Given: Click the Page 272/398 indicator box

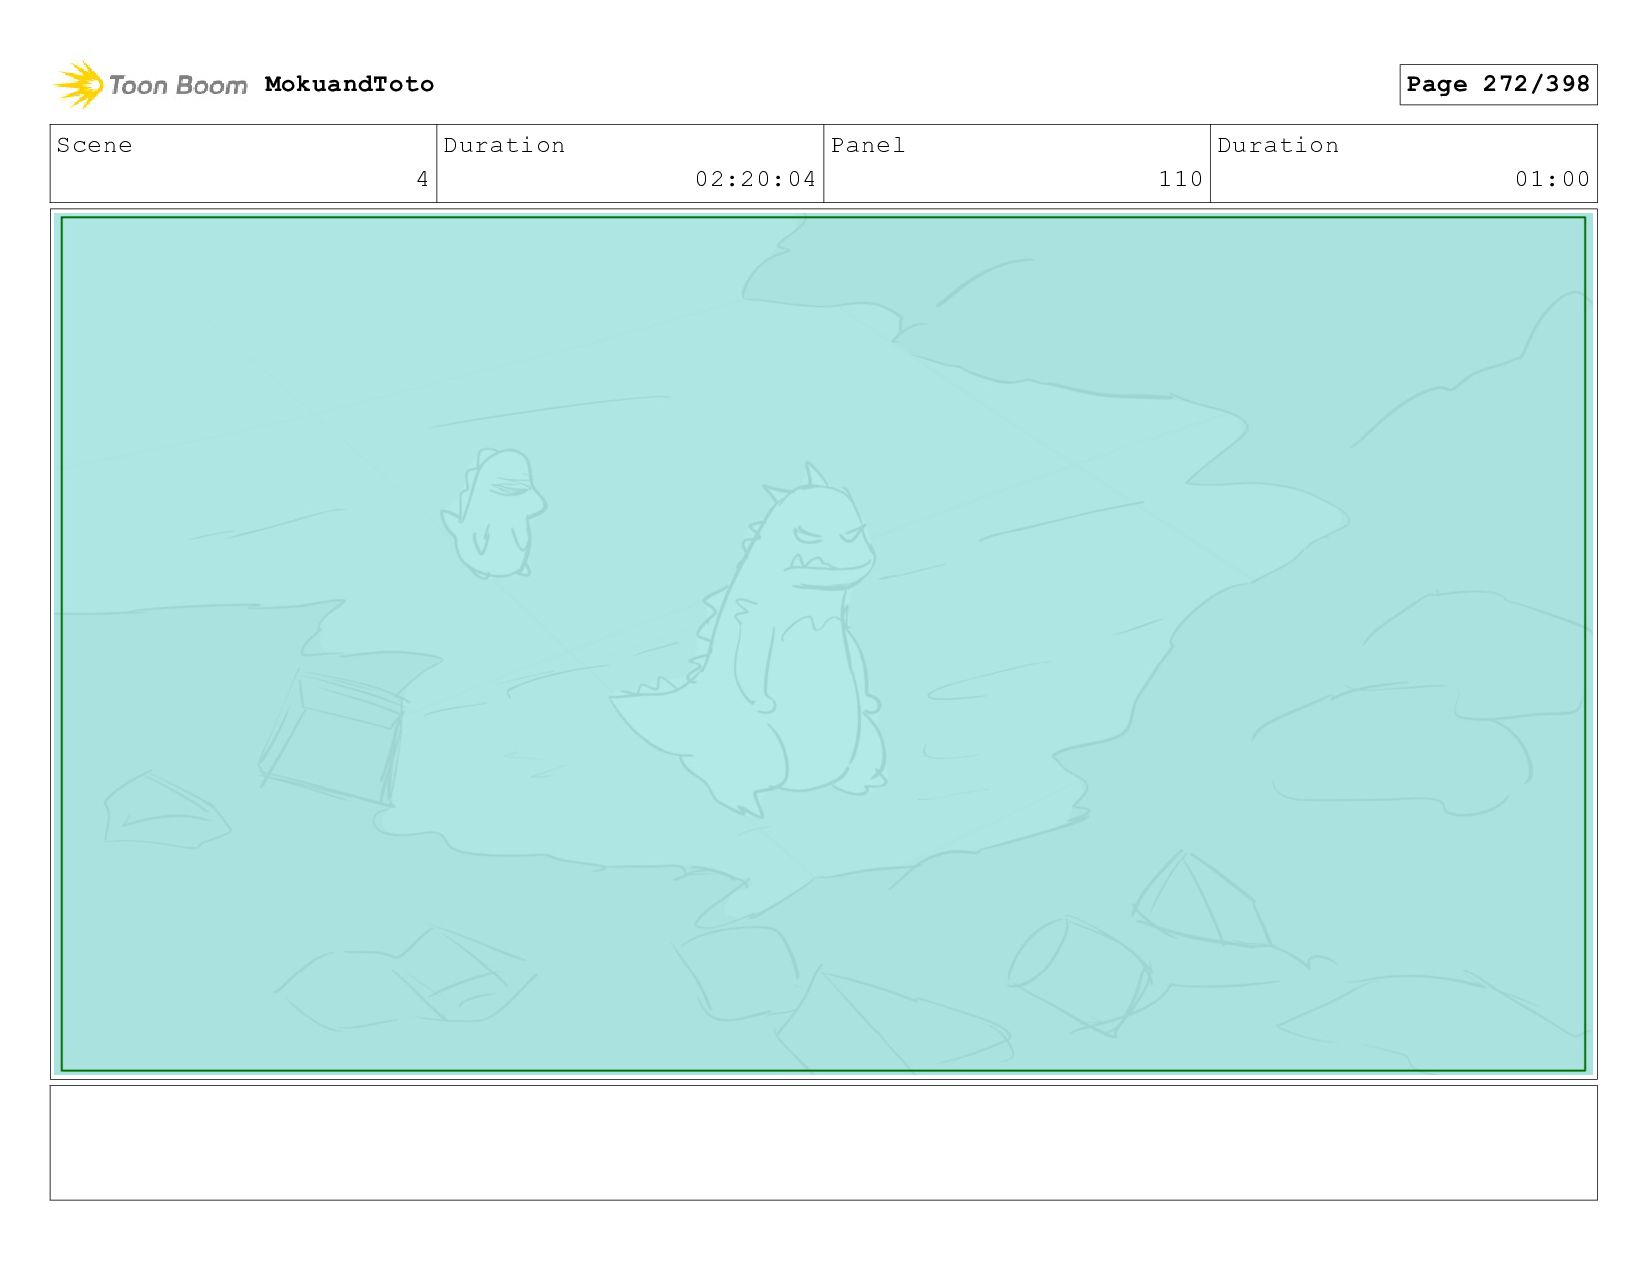Looking at the screenshot, I should [x=1498, y=84].
